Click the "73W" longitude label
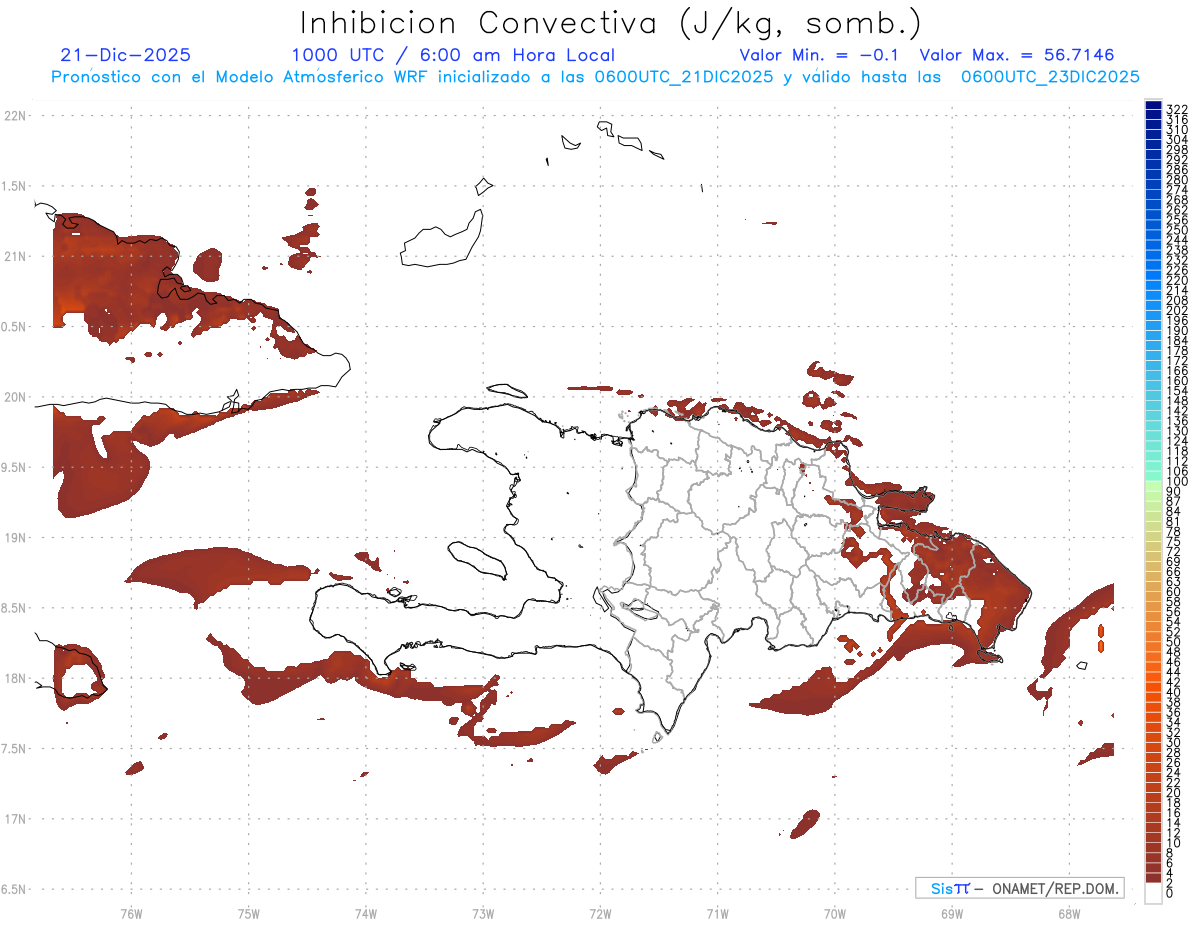This screenshot has height=927, width=1200. [483, 913]
